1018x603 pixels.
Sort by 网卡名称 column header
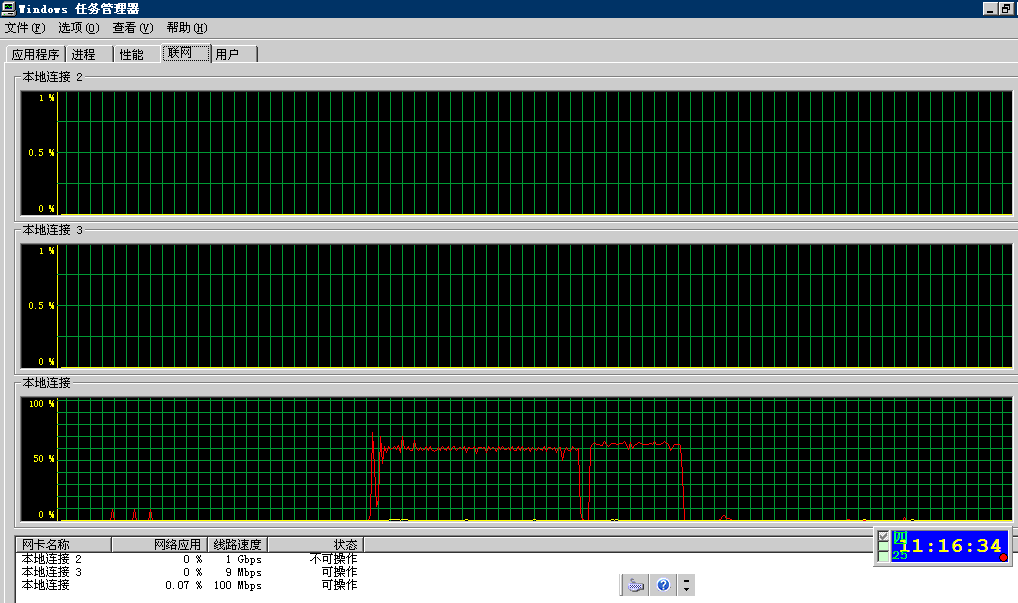[63, 545]
